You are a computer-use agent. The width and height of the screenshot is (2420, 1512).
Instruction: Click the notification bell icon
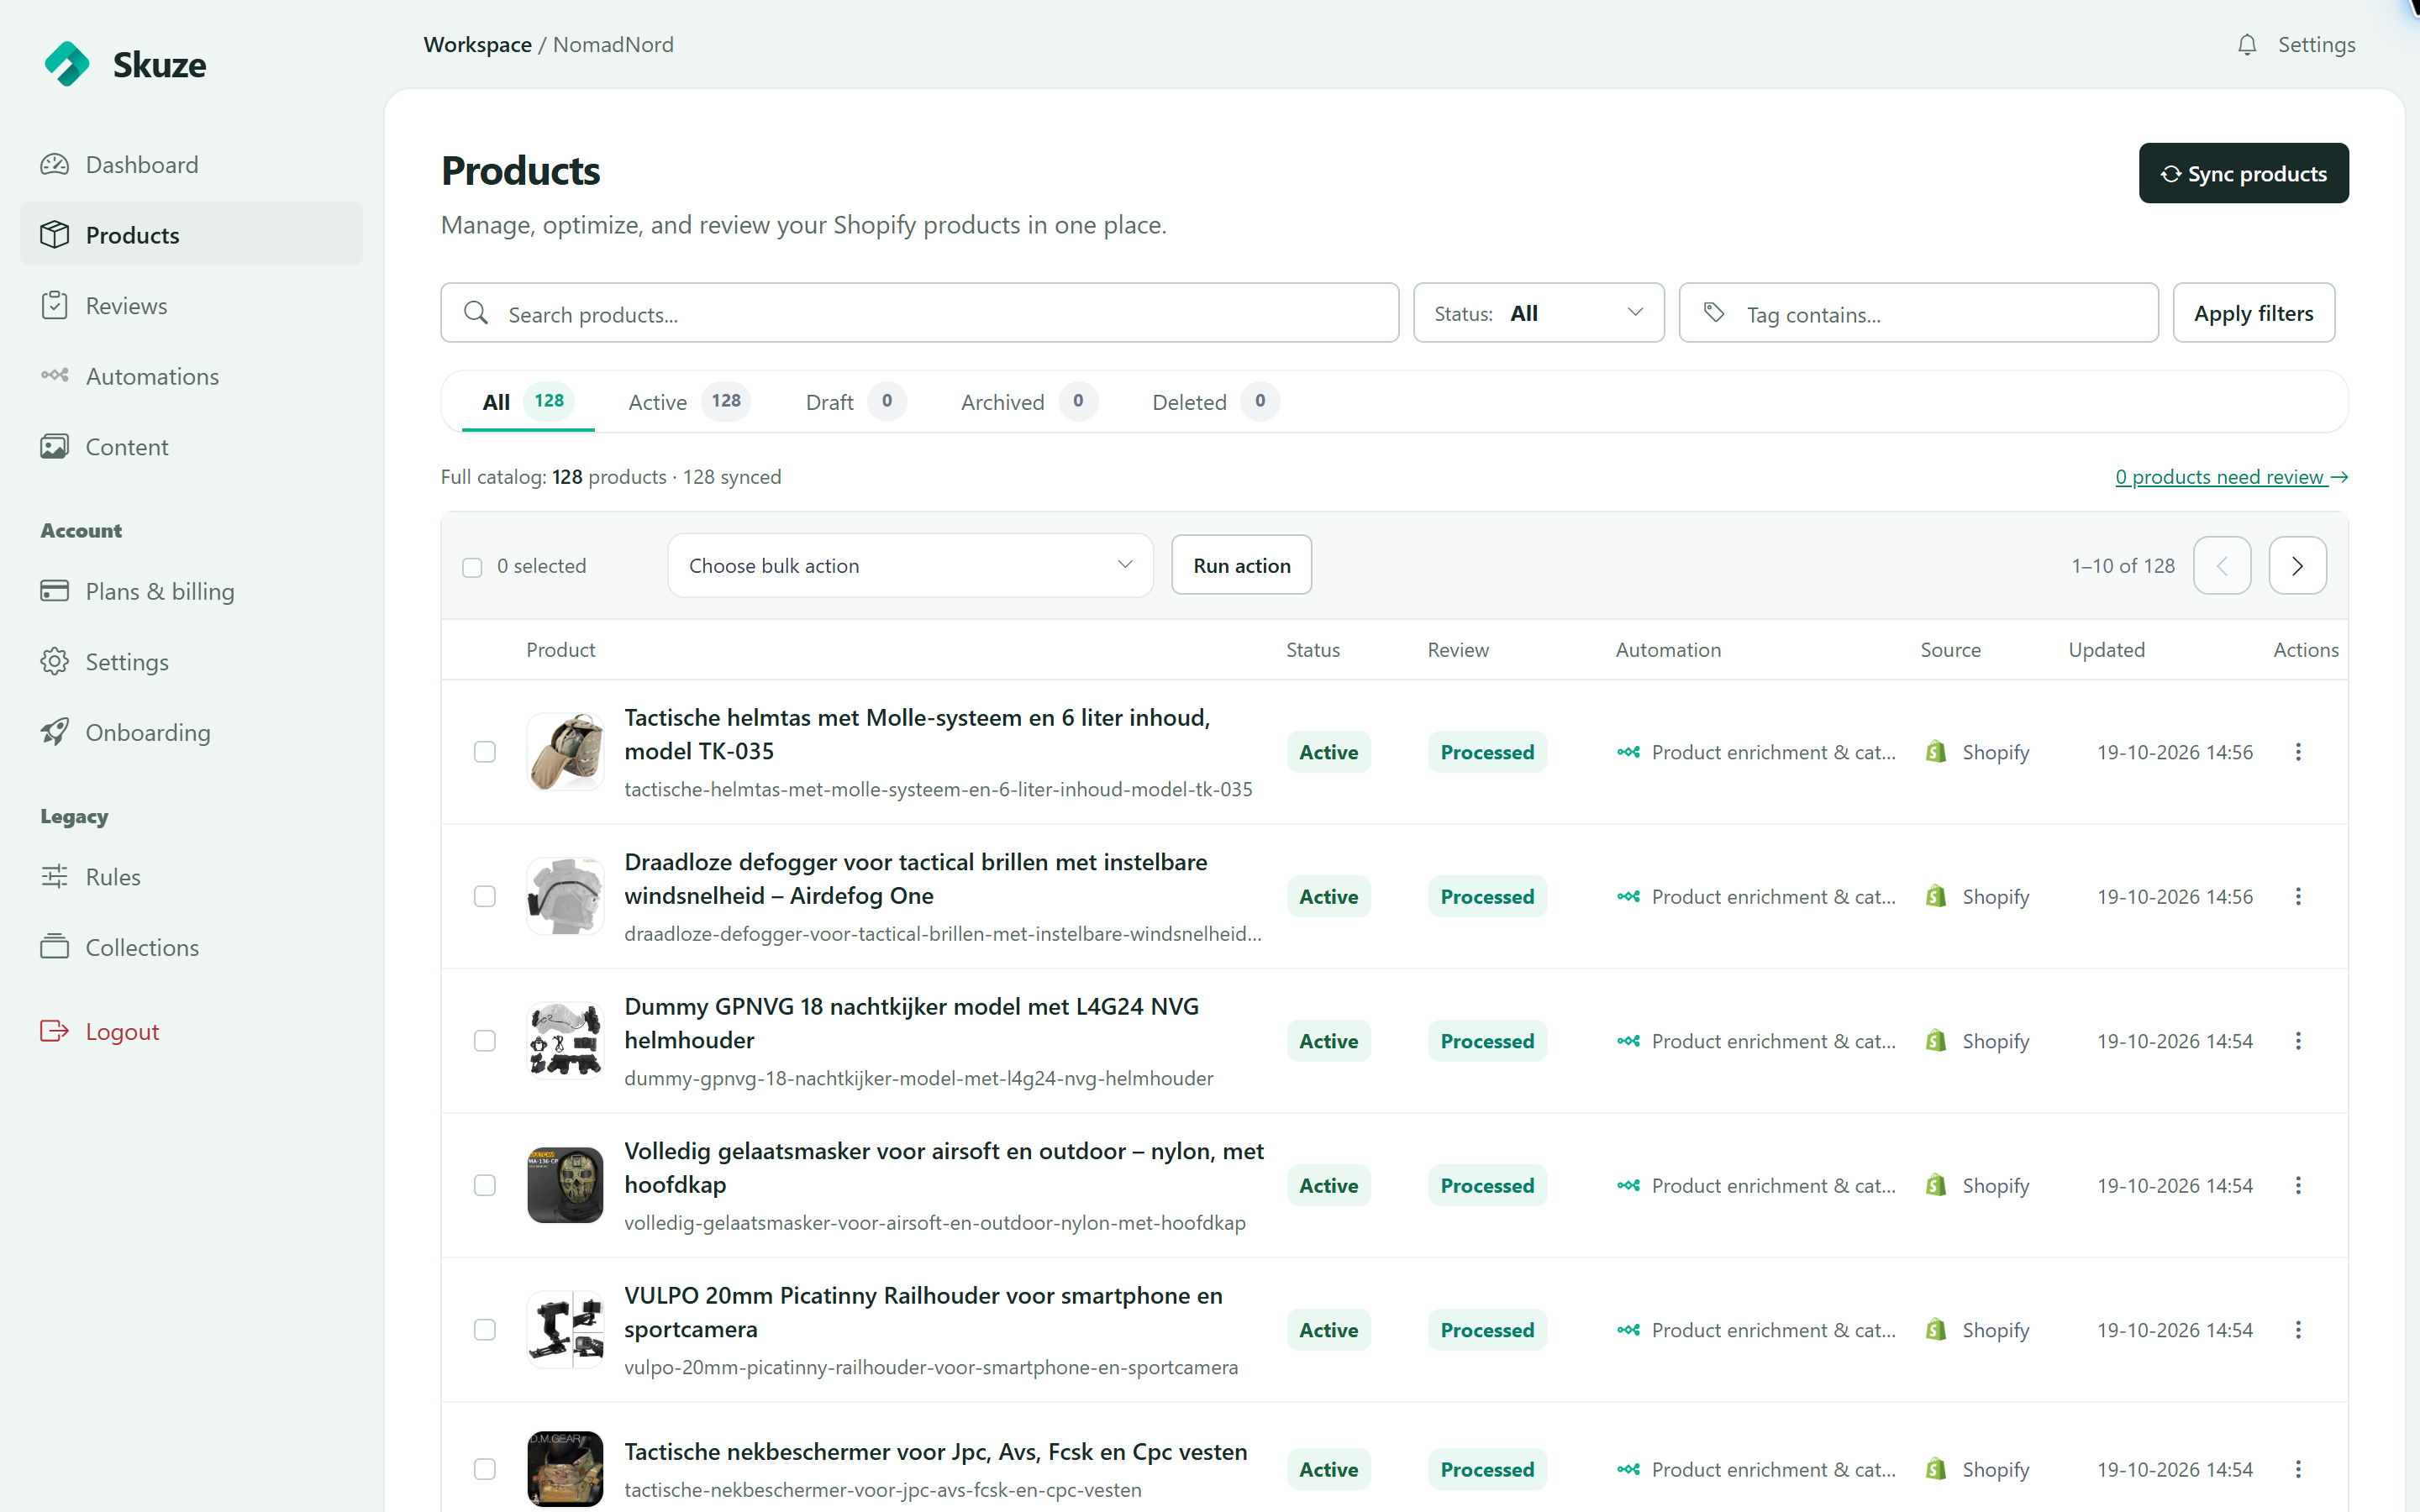(x=2247, y=45)
